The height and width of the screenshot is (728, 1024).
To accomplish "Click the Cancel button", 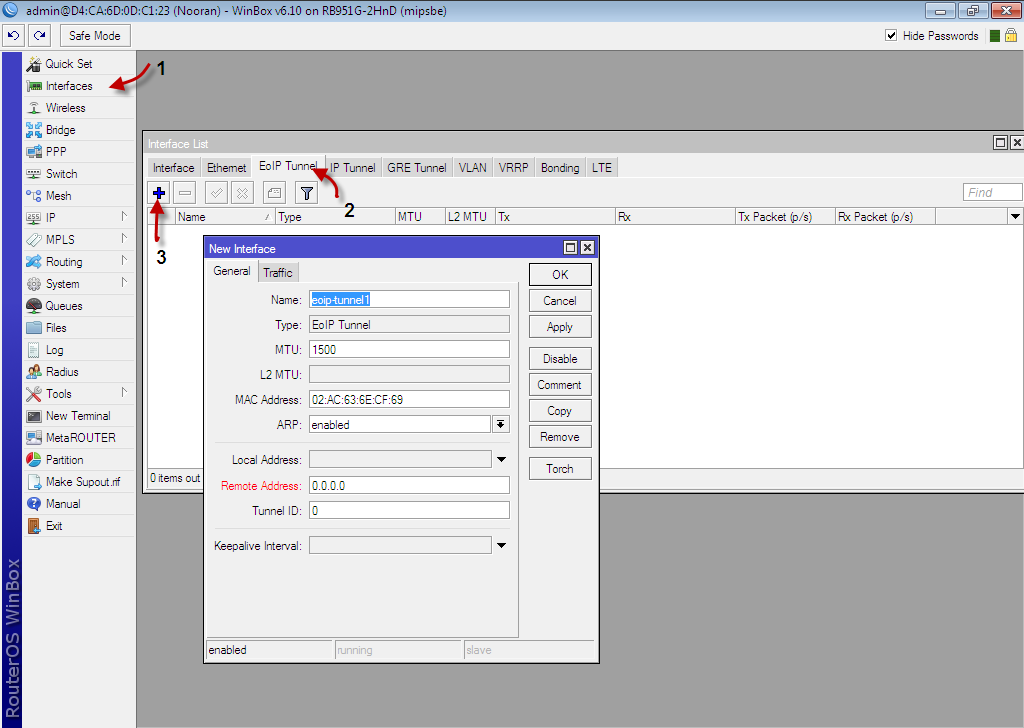I will [560, 301].
